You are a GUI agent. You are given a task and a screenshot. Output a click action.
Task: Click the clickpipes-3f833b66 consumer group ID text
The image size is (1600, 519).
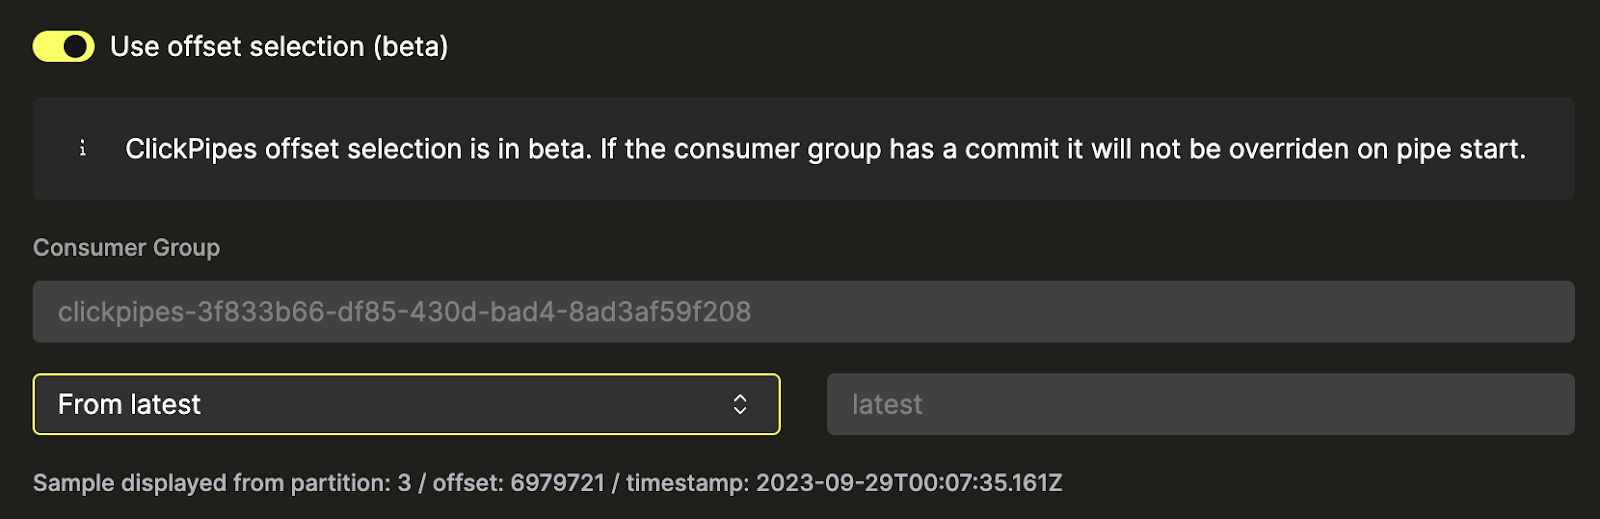tap(404, 312)
